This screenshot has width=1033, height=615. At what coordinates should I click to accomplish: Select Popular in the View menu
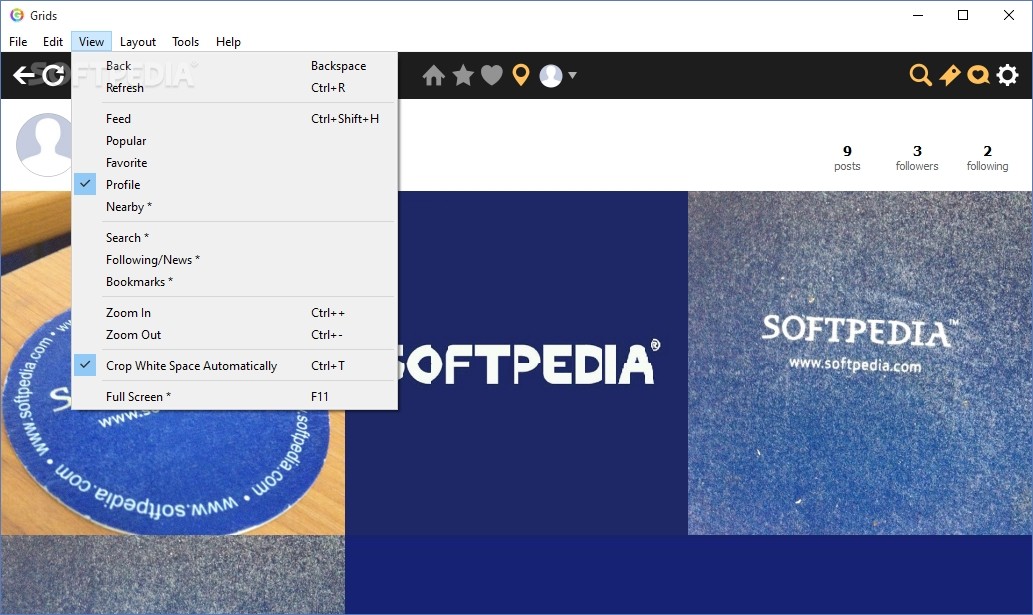[x=235, y=141]
